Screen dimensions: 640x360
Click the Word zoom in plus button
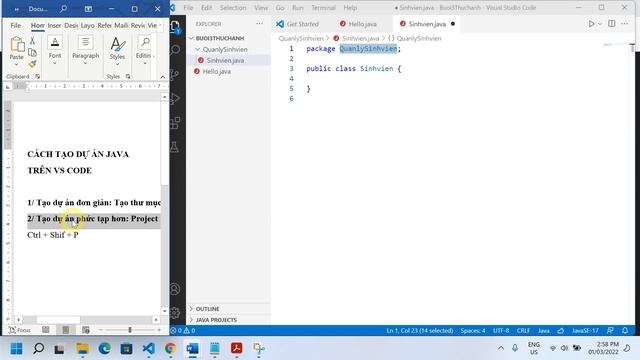pos(159,329)
